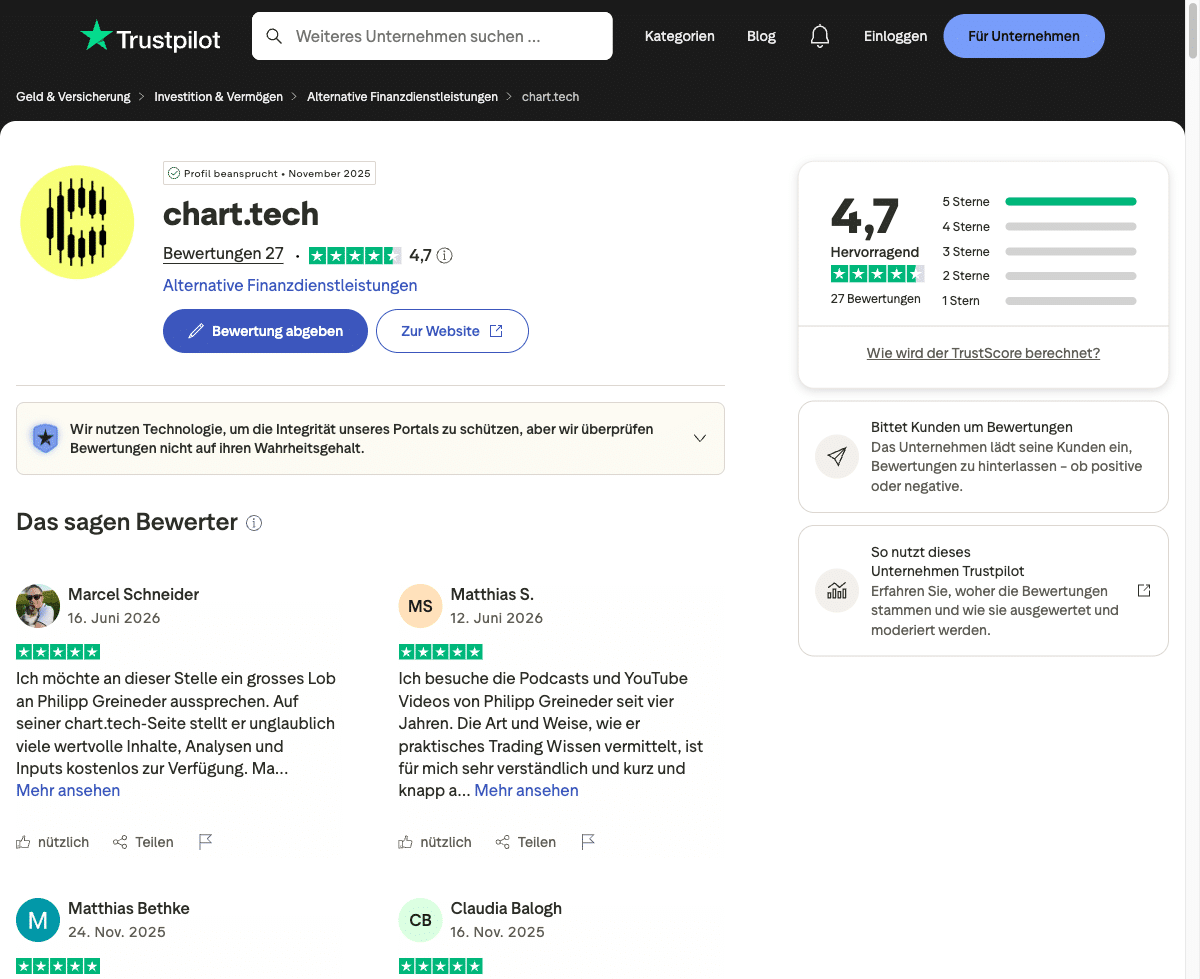Click Bewertungen 27 link
1200x979 pixels.
click(223, 254)
